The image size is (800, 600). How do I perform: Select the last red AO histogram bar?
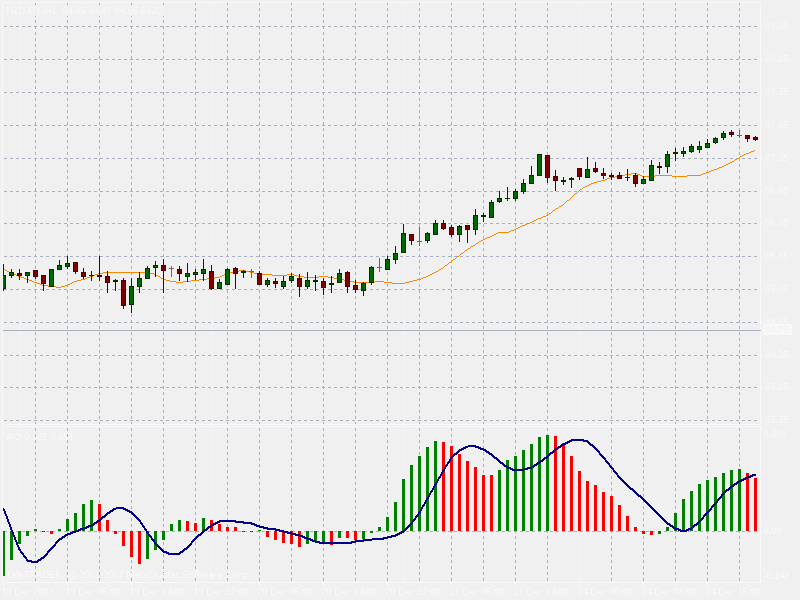756,504
